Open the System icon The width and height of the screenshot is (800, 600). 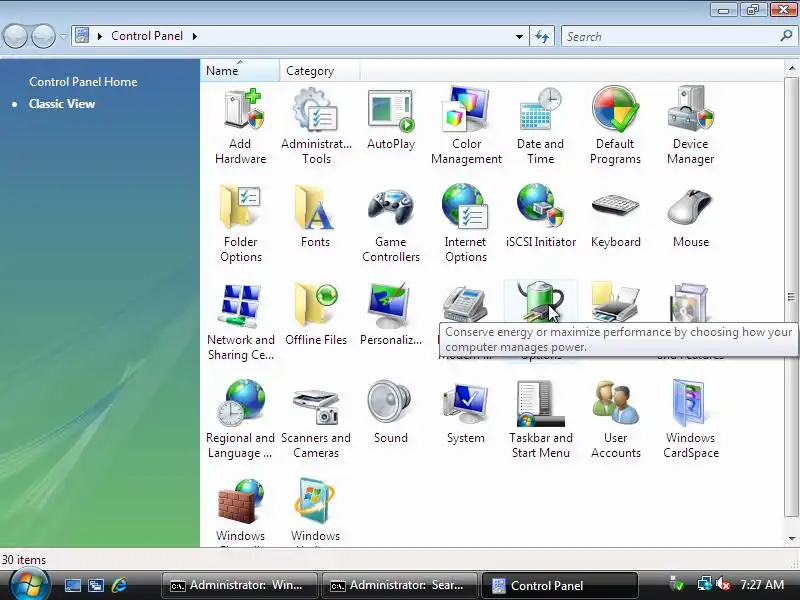click(x=465, y=413)
